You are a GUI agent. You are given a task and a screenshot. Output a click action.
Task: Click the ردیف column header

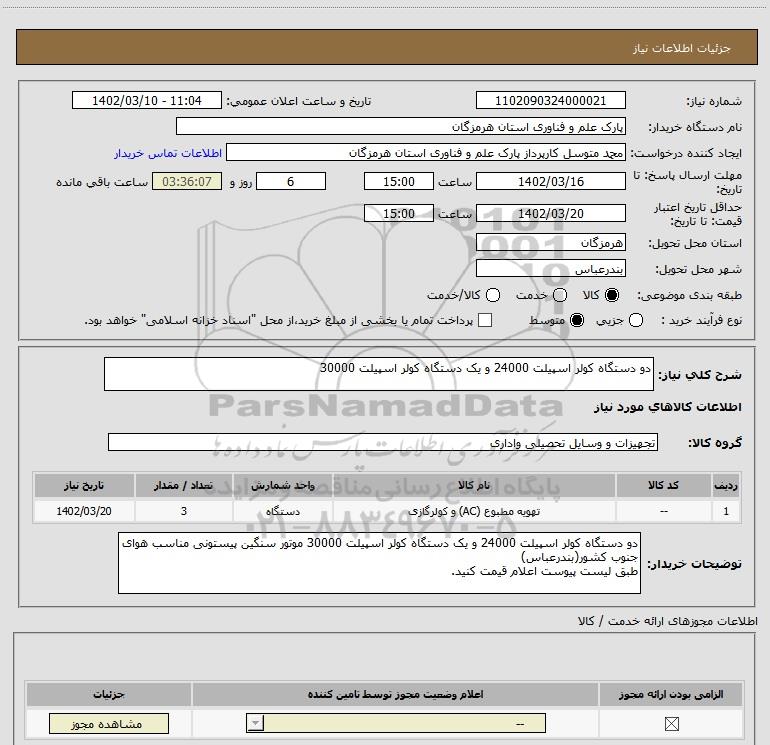tap(726, 486)
